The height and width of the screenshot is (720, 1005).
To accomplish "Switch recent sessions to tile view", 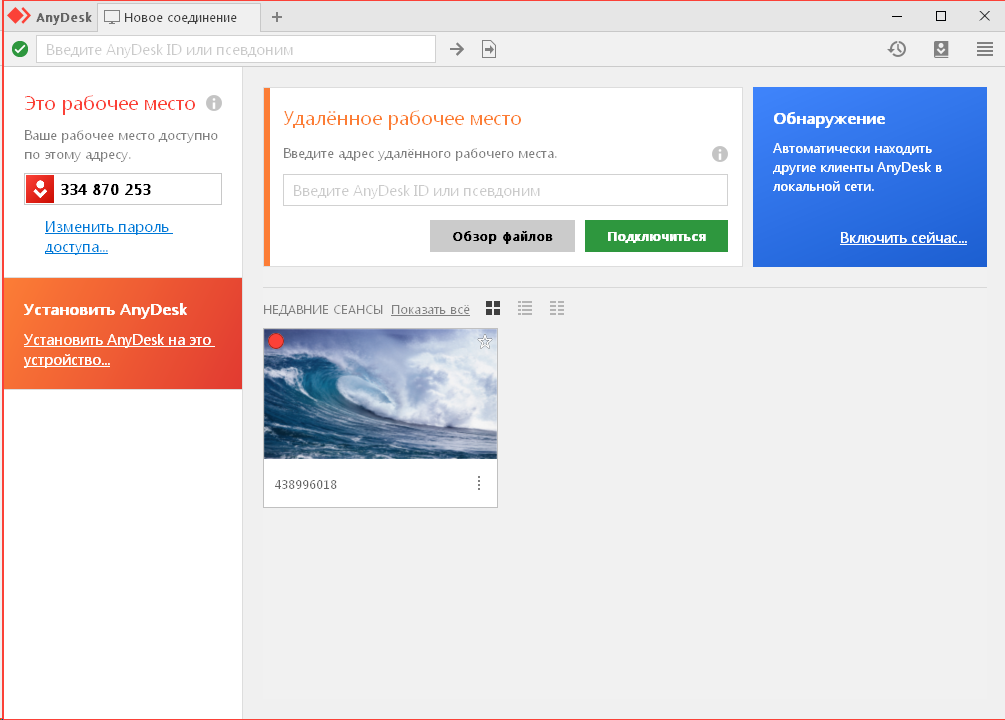I will click(493, 308).
